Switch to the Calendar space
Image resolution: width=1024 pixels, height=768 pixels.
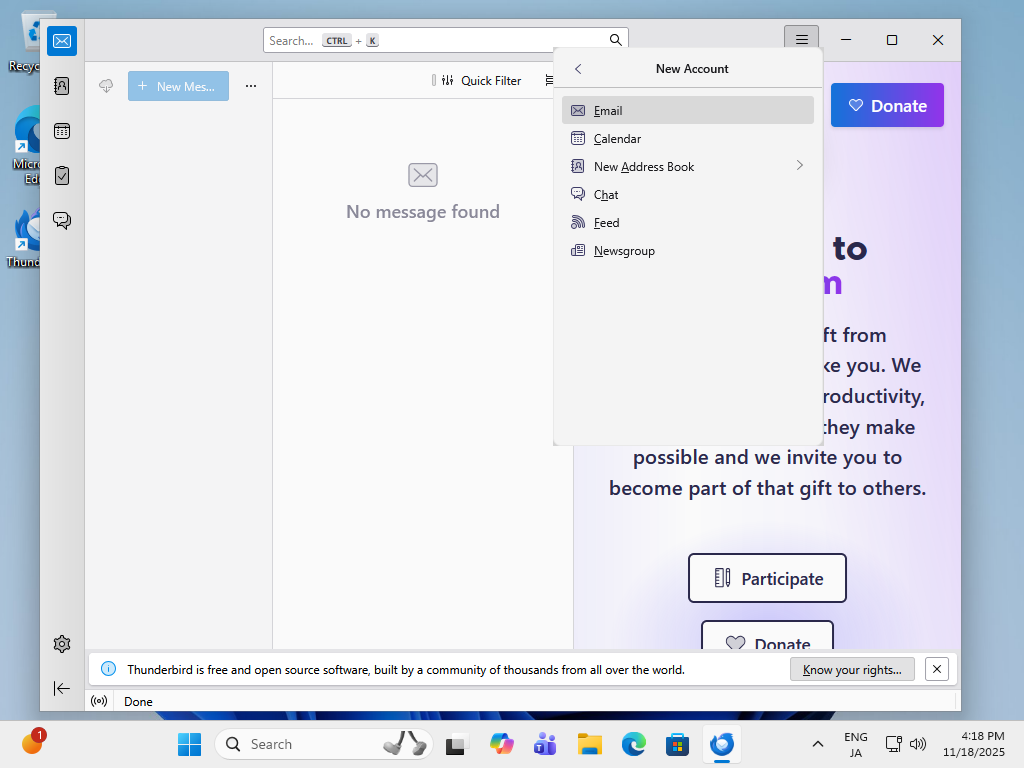click(62, 131)
